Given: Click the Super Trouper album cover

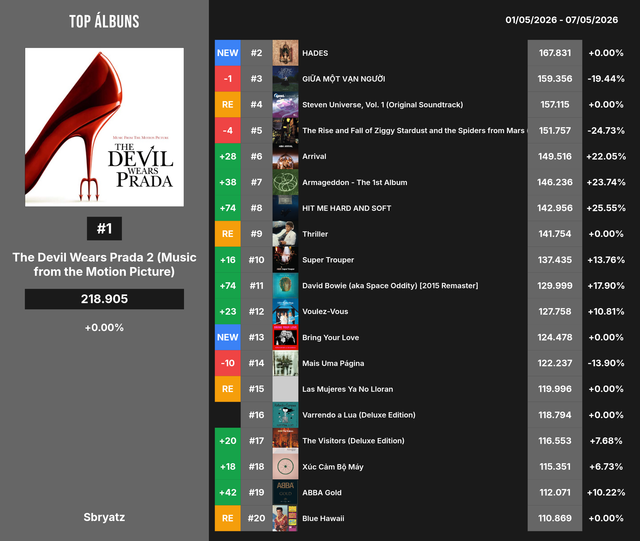Looking at the screenshot, I should [285, 260].
